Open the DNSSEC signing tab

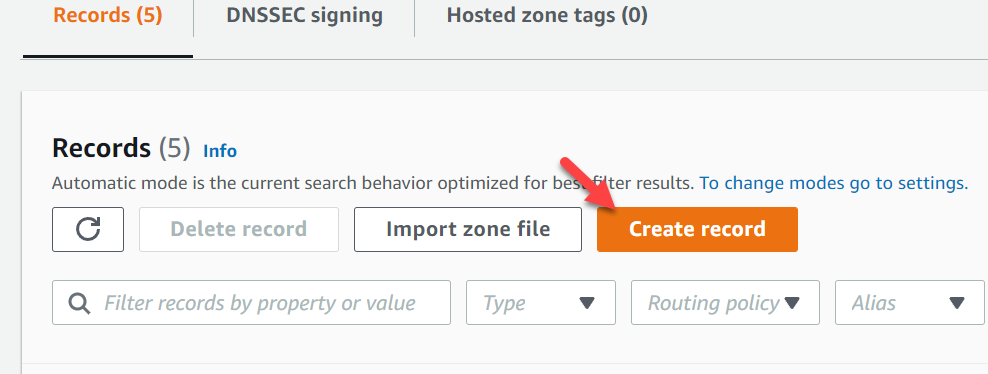click(x=304, y=15)
